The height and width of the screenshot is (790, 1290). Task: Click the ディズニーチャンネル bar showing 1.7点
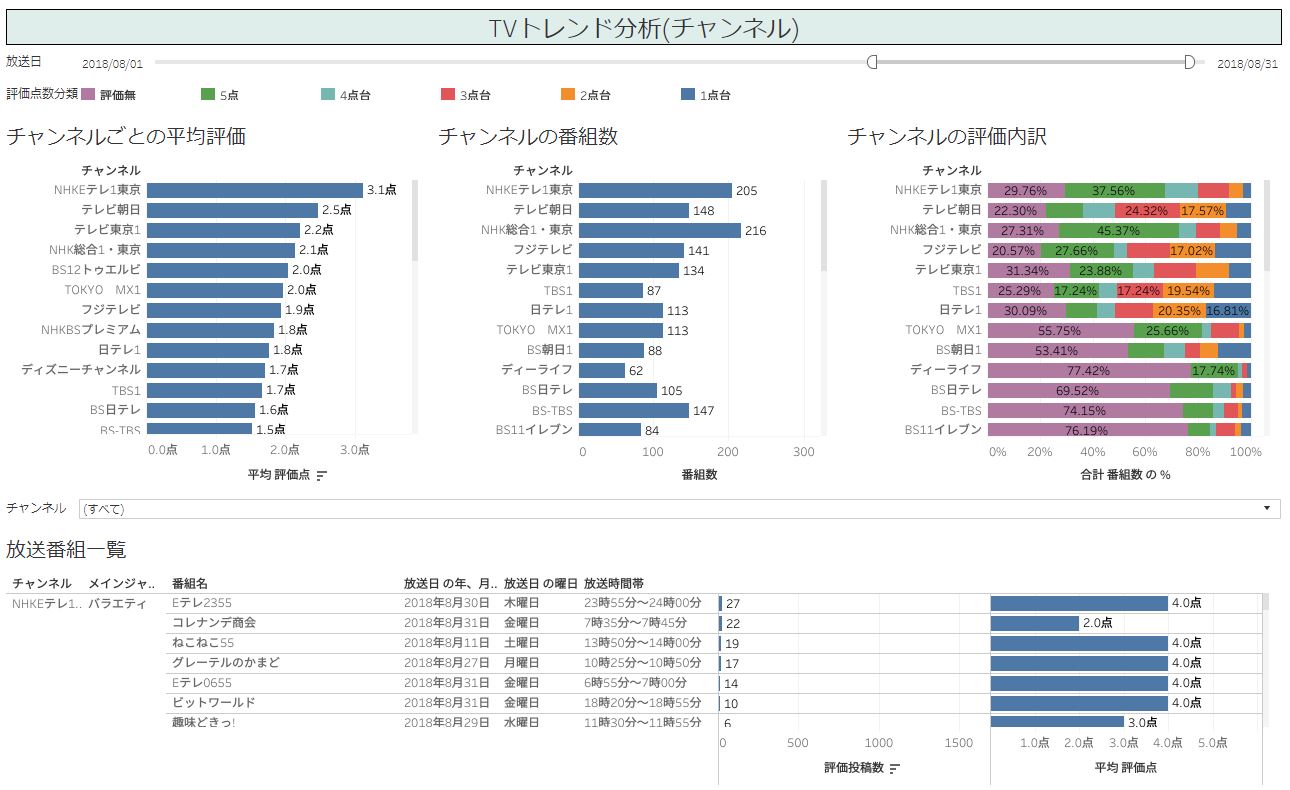click(x=206, y=370)
